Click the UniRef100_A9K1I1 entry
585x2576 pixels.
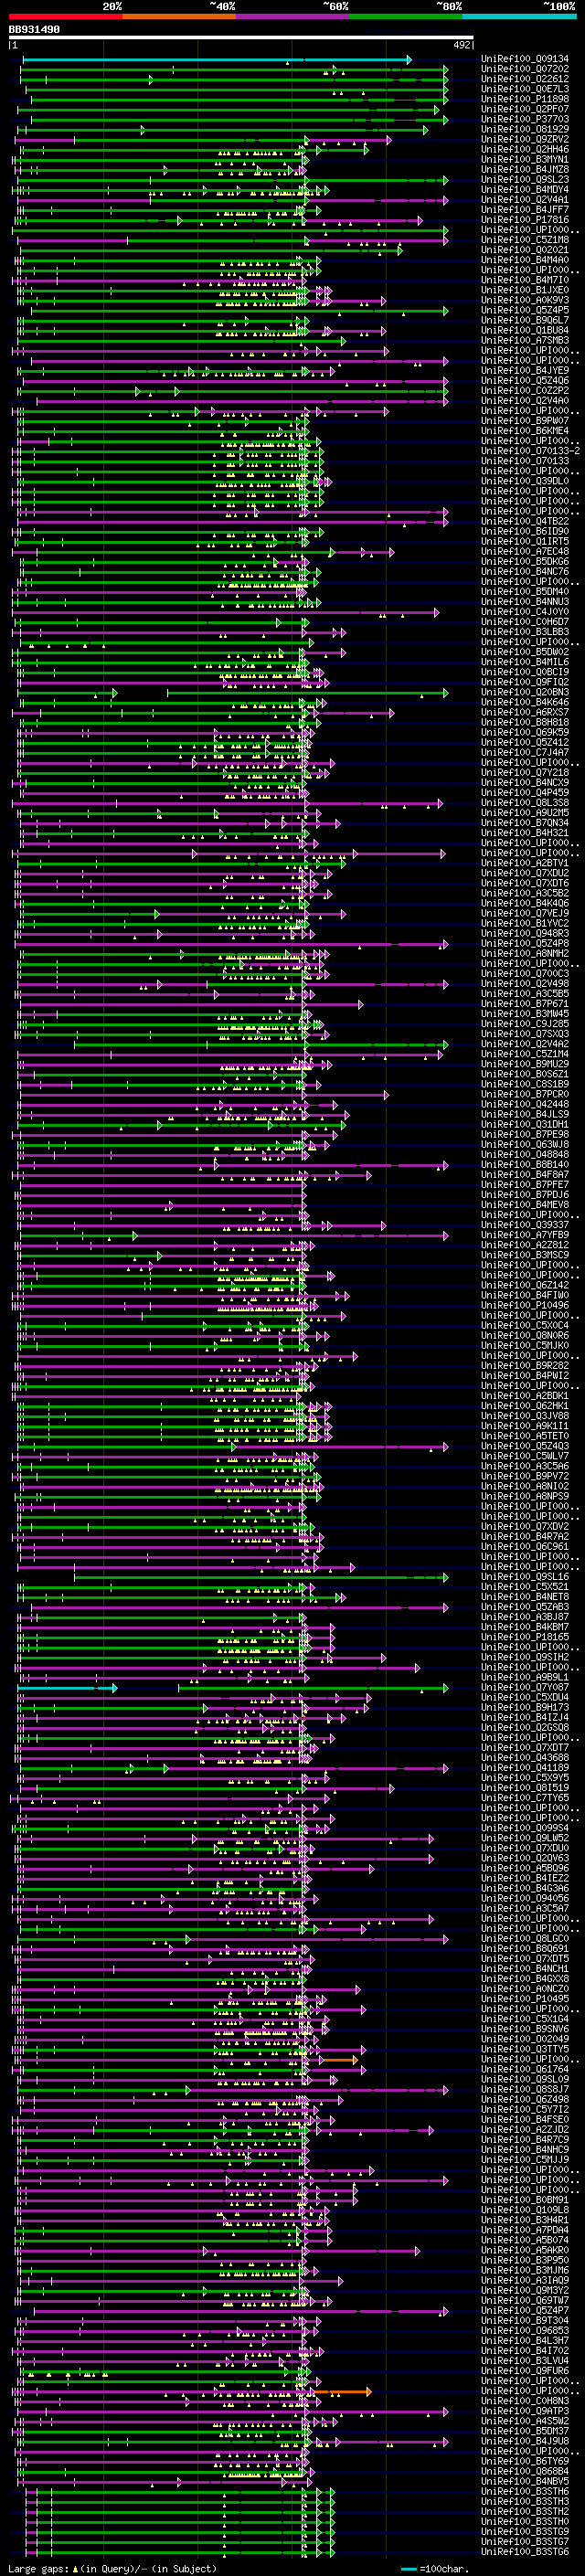tap(524, 1426)
